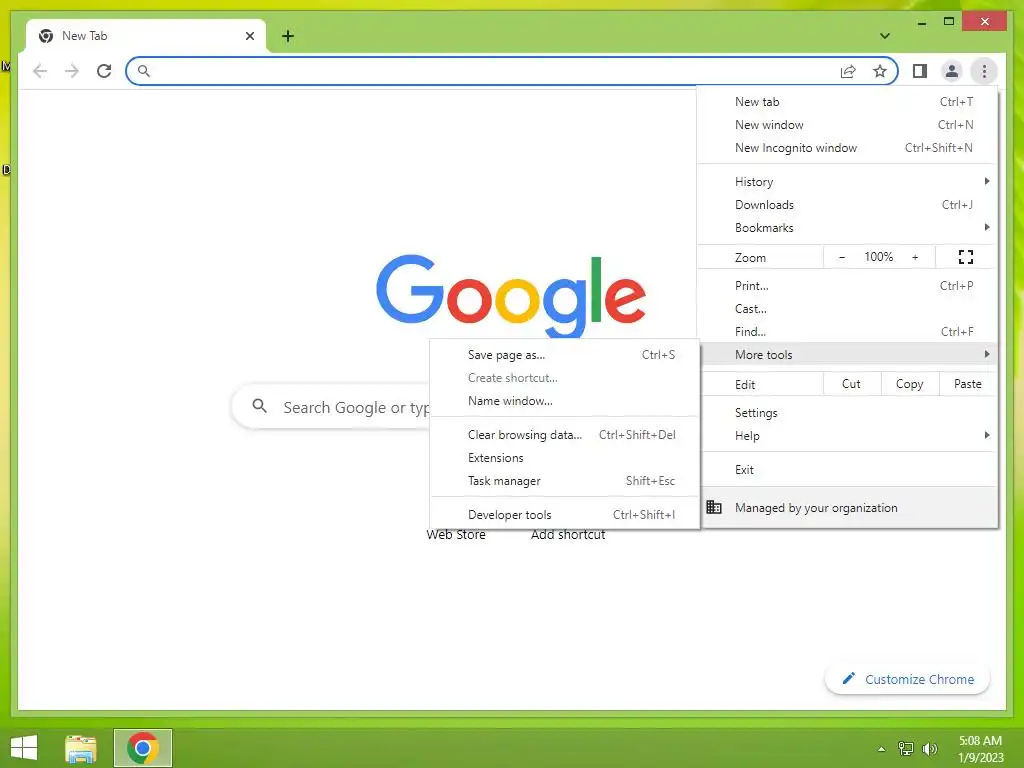Select Name window... option
Image resolution: width=1024 pixels, height=768 pixels.
(564, 400)
